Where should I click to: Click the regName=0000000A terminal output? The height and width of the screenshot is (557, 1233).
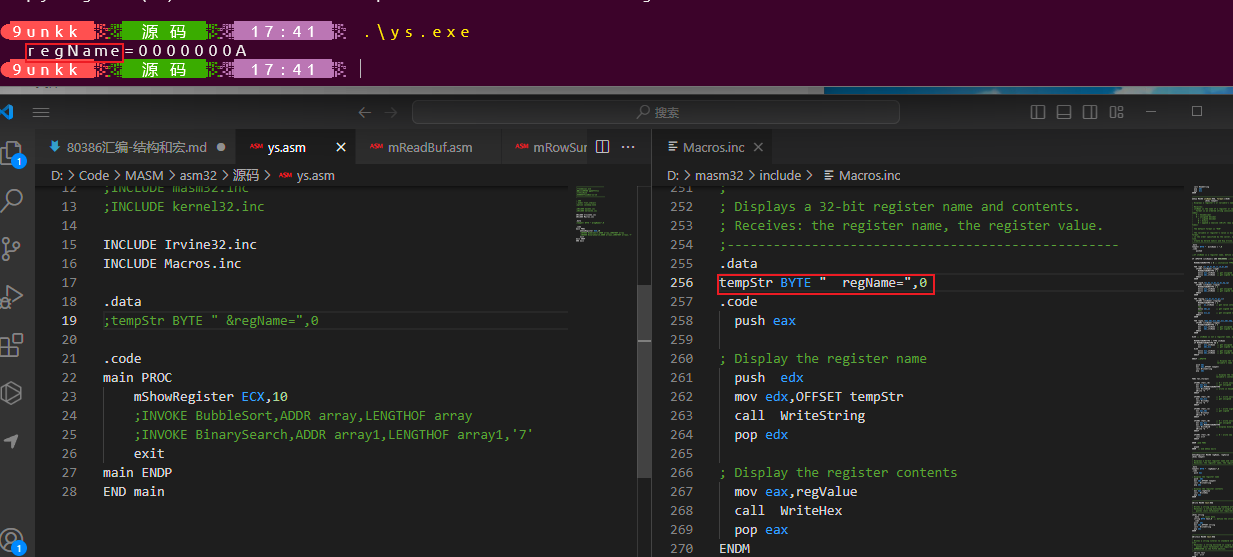[x=137, y=51]
